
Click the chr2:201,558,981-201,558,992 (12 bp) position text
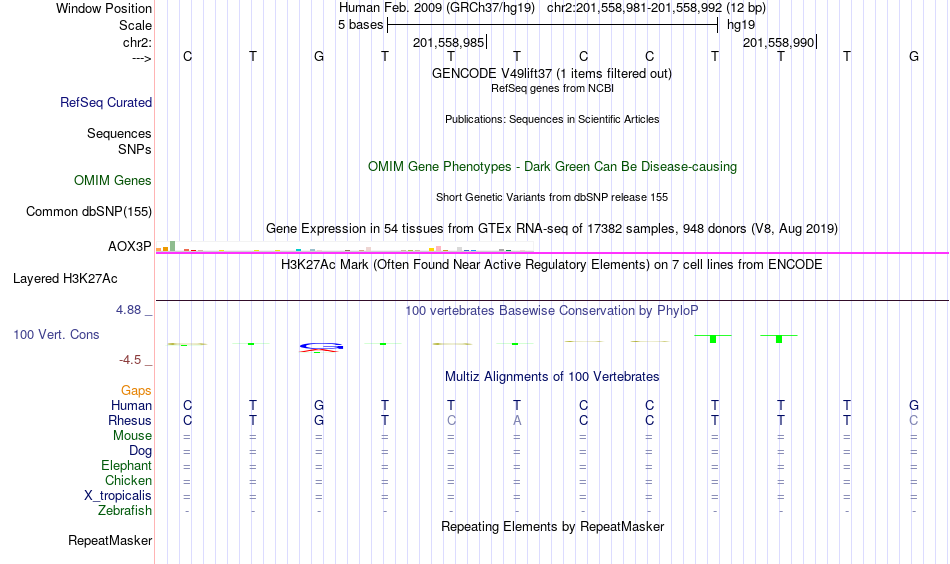pos(657,8)
